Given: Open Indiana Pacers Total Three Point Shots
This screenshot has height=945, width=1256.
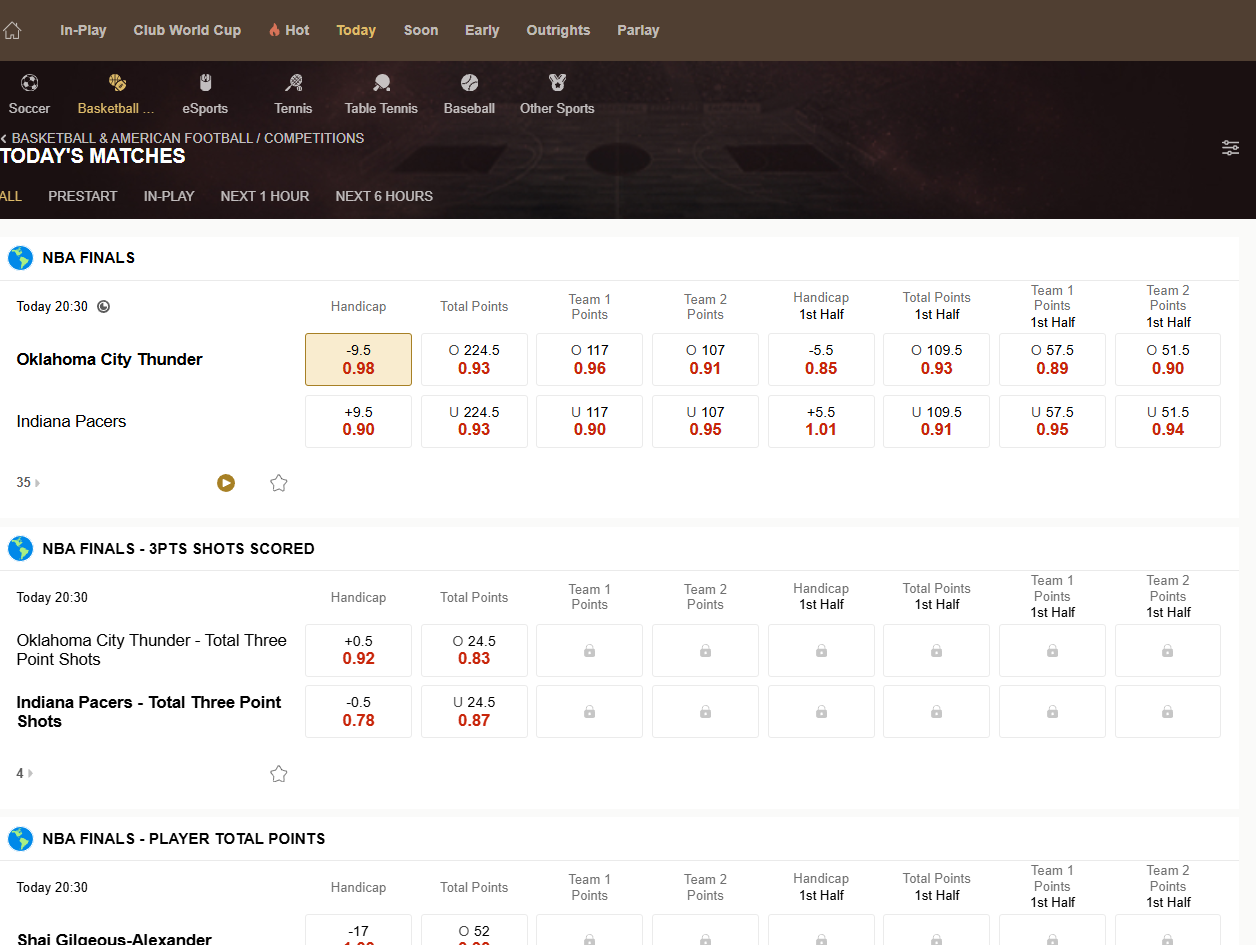Looking at the screenshot, I should (149, 711).
